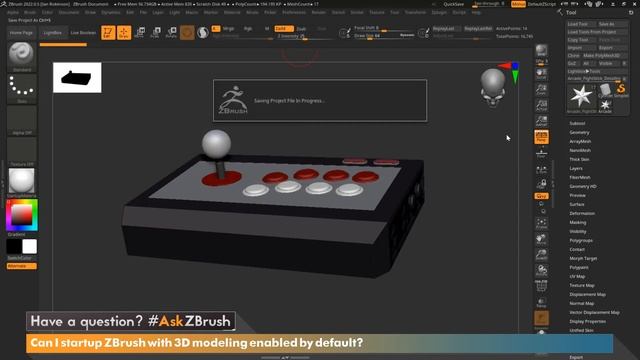Open the Preferences menu
This screenshot has width=640, height=360.
click(294, 13)
